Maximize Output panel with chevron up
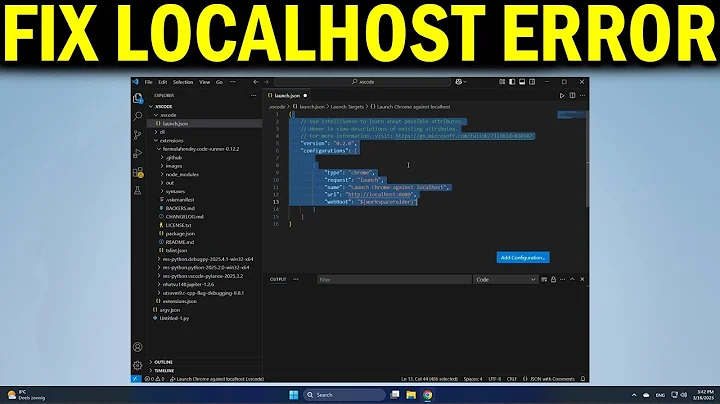 (x=572, y=279)
